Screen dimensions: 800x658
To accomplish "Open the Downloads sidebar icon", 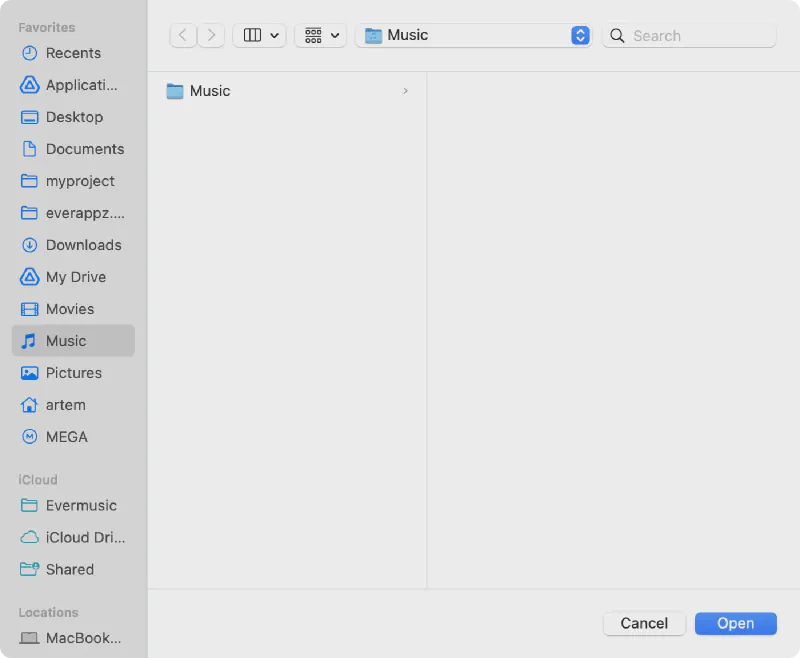I will 29,245.
